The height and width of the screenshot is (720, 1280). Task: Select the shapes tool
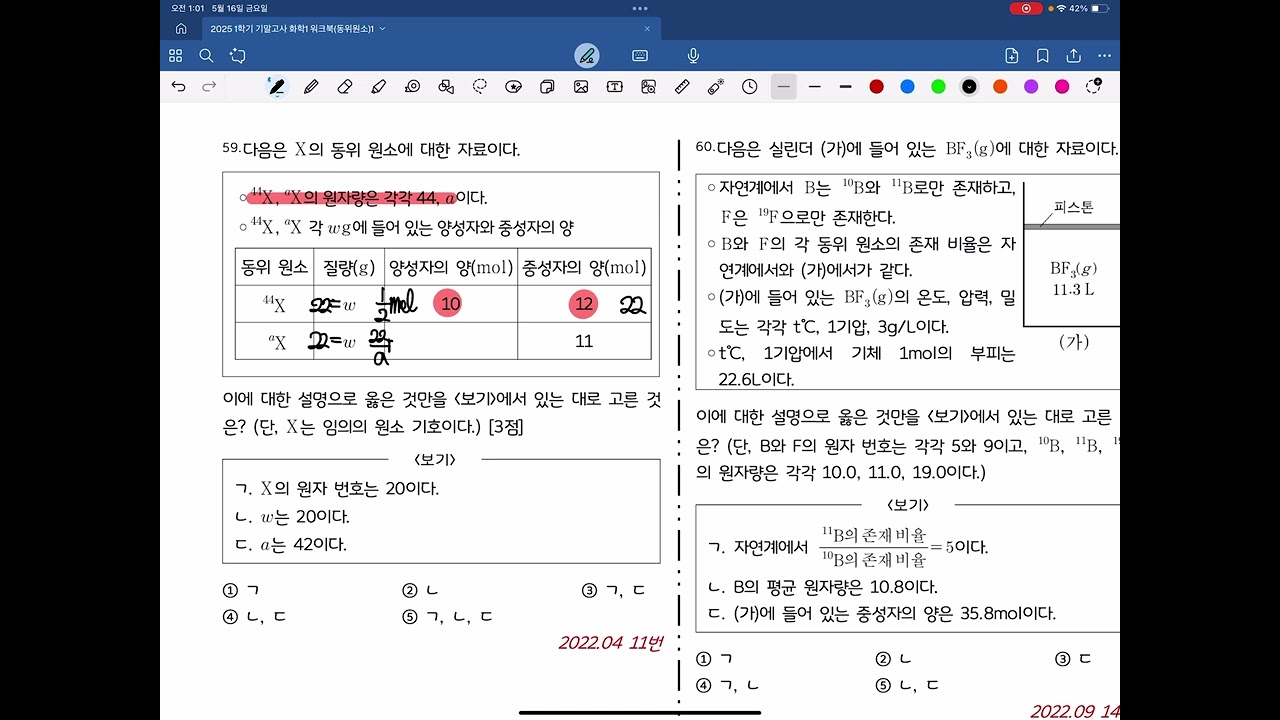446,87
